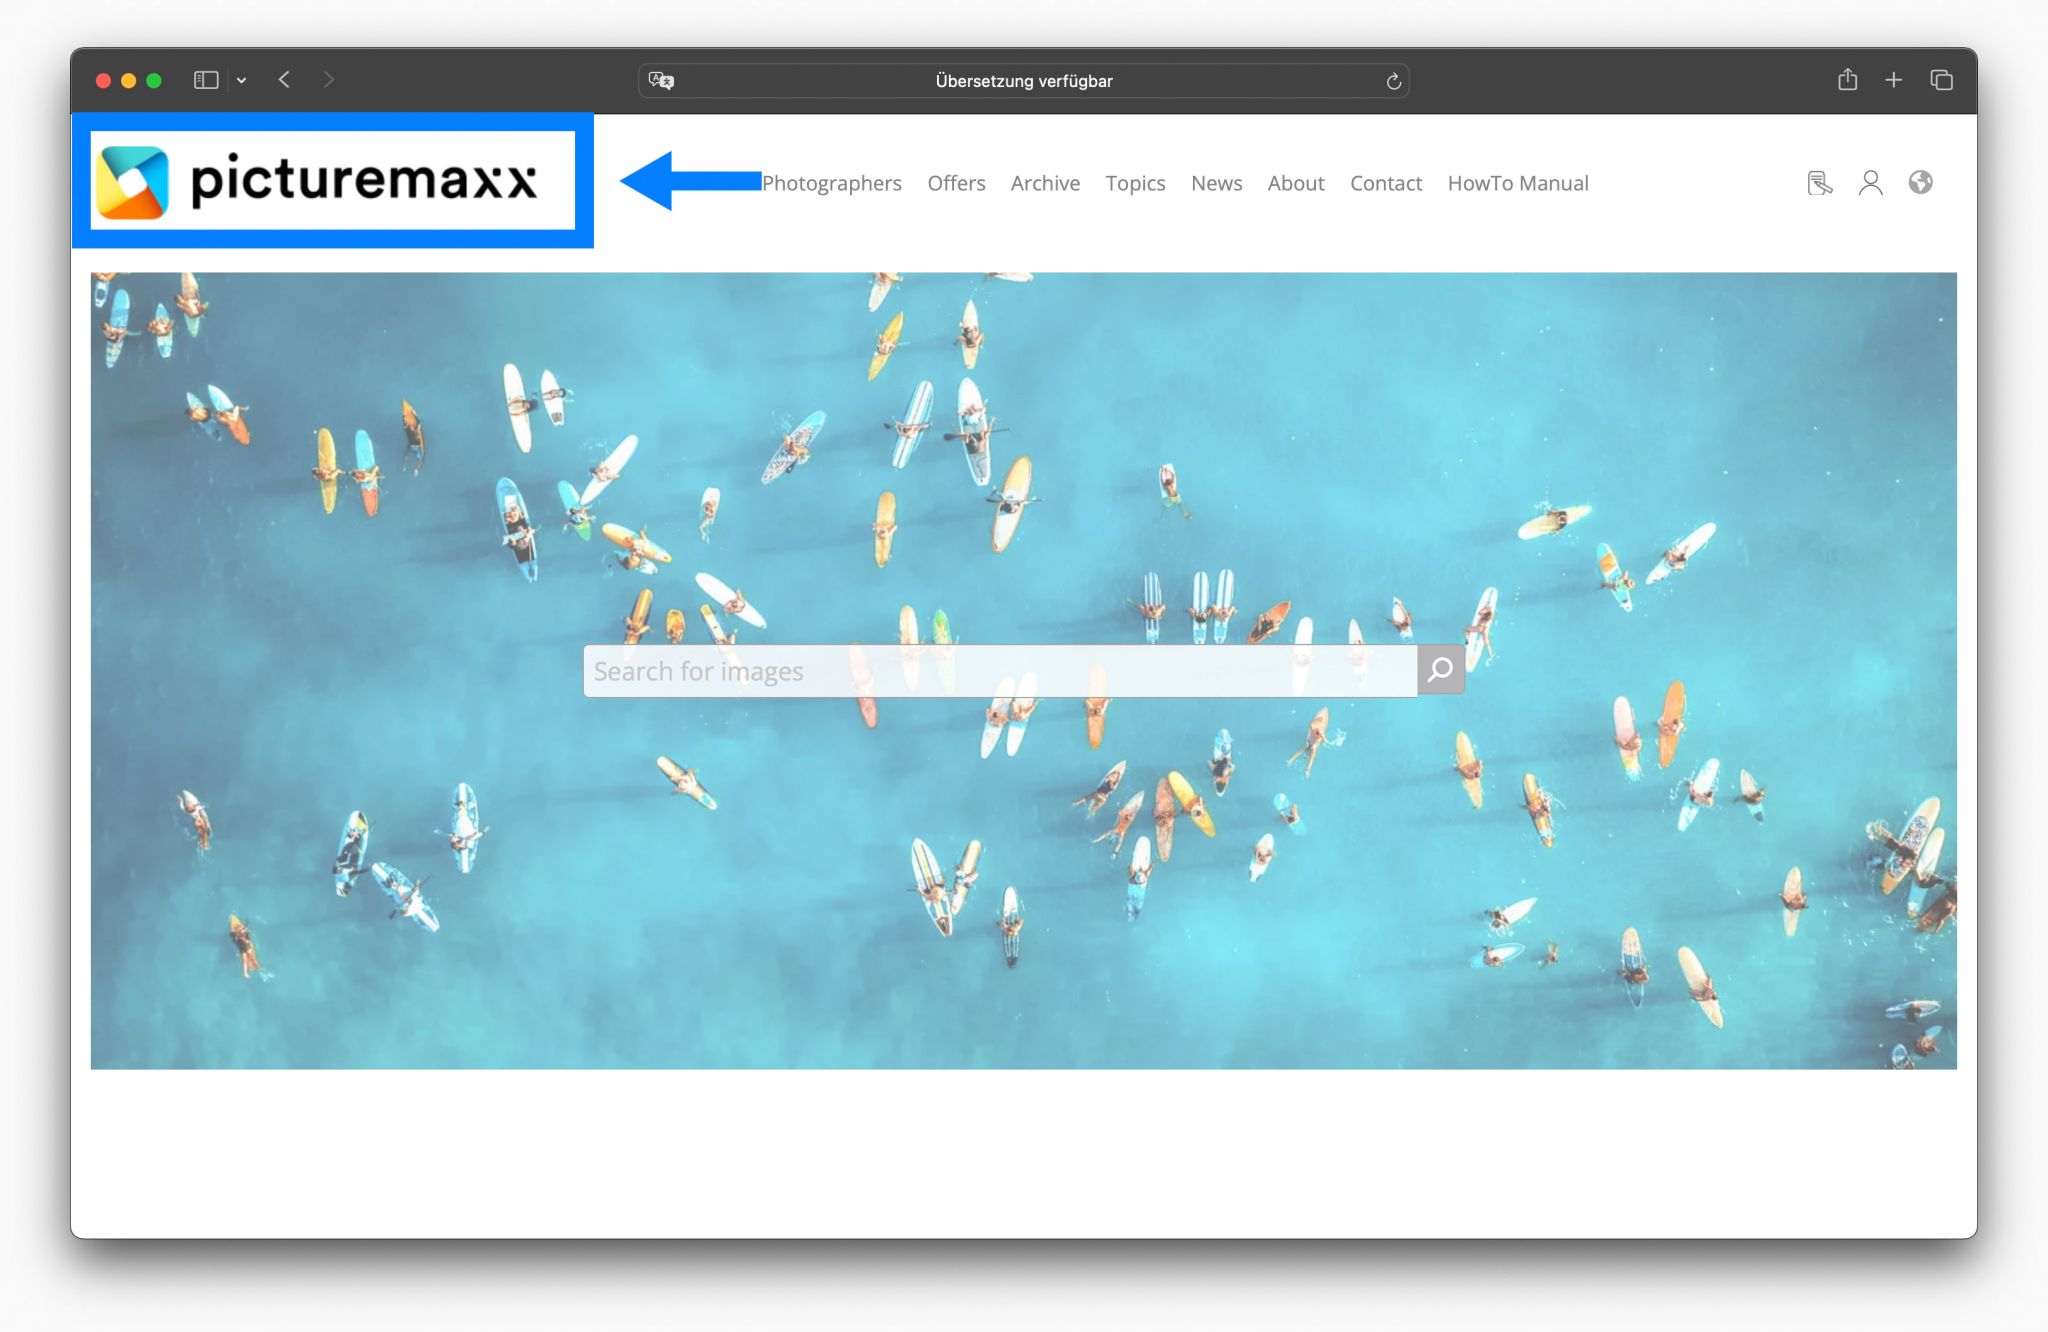Open the registration form icon
2048x1332 pixels.
1819,182
